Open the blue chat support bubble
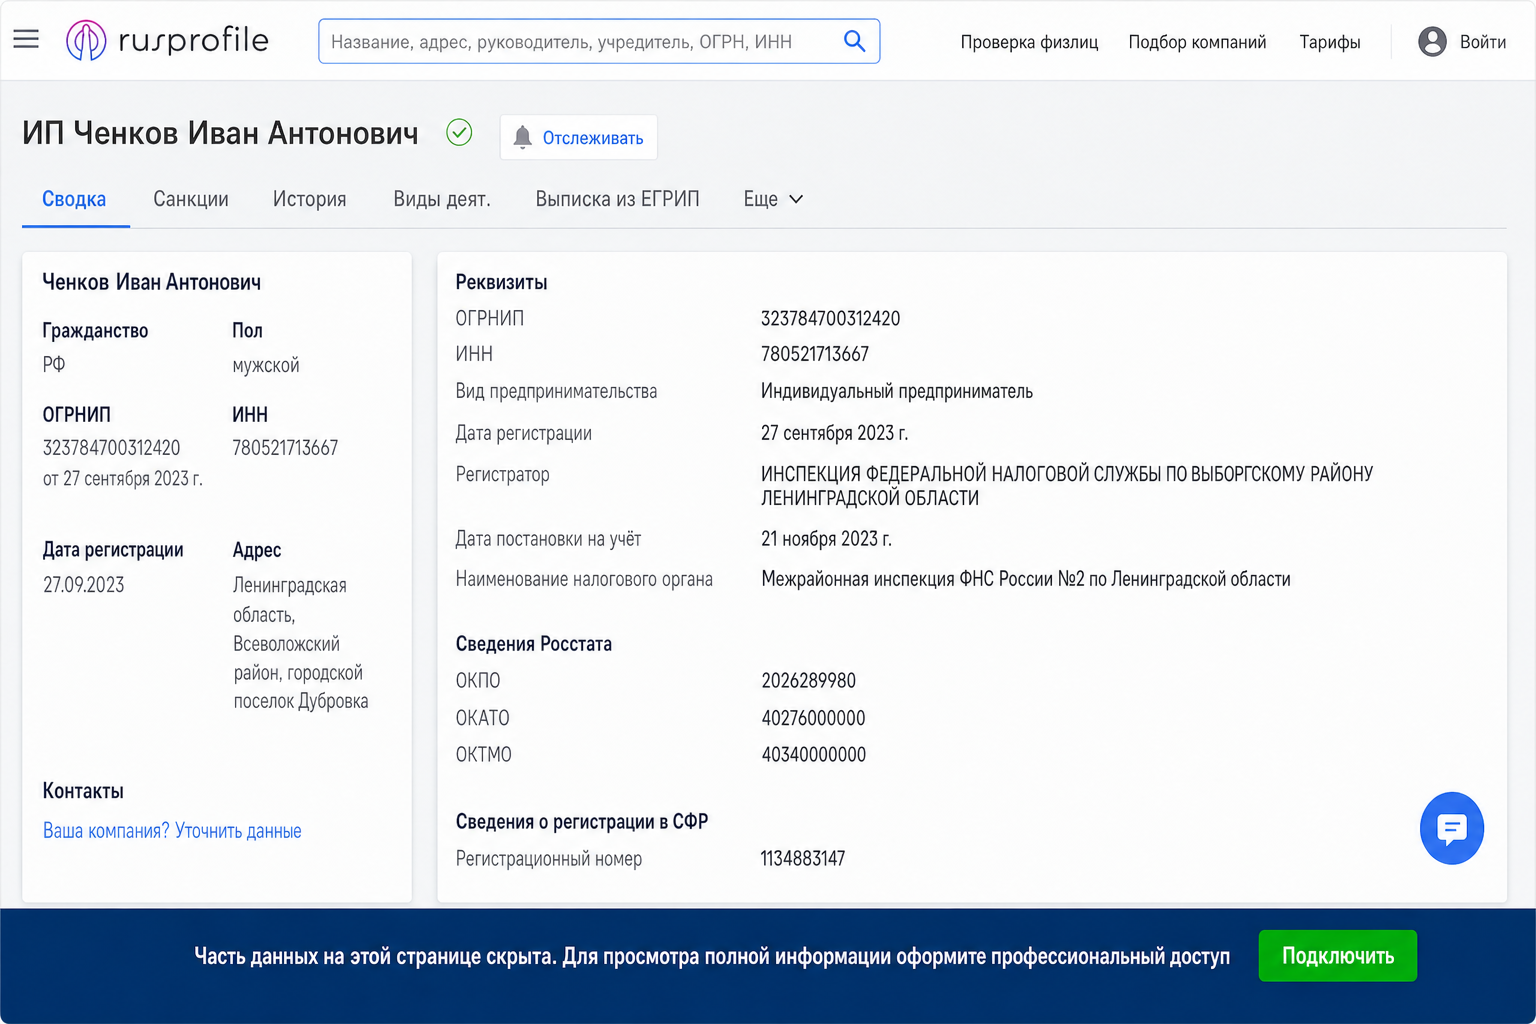Viewport: 1536px width, 1024px height. (1451, 828)
